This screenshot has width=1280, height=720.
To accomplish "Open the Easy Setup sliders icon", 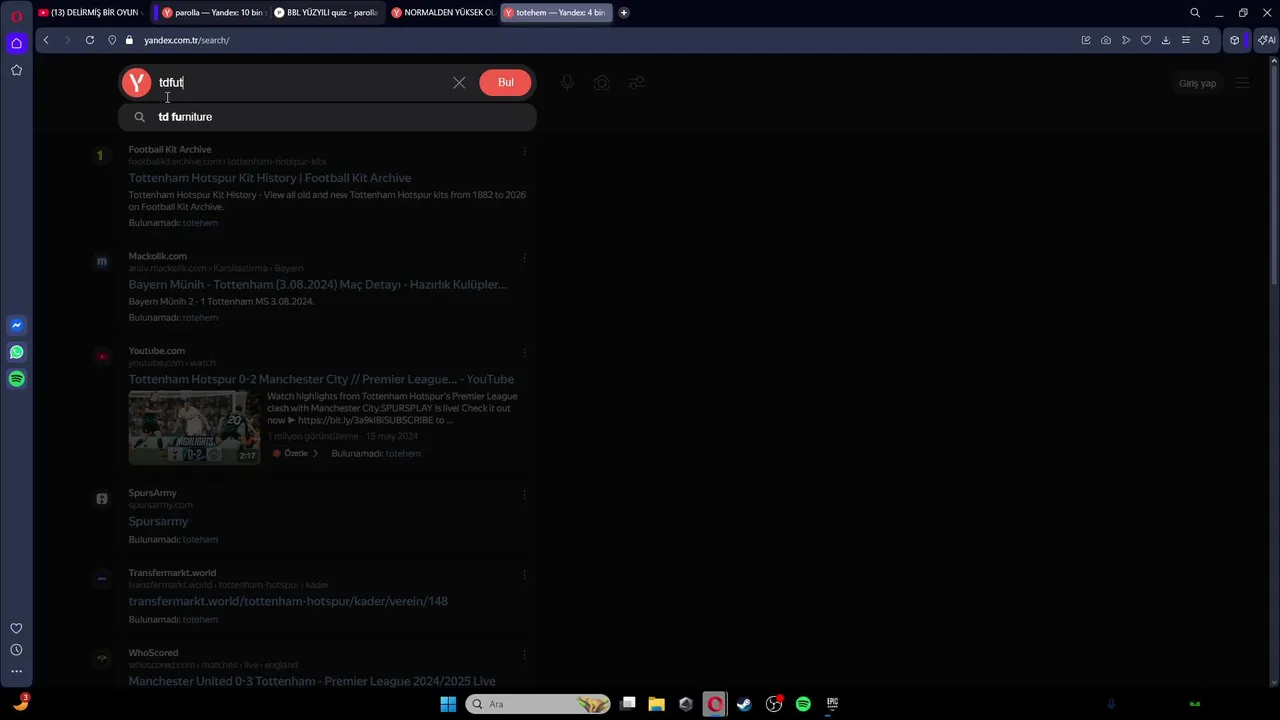I will (x=1186, y=40).
